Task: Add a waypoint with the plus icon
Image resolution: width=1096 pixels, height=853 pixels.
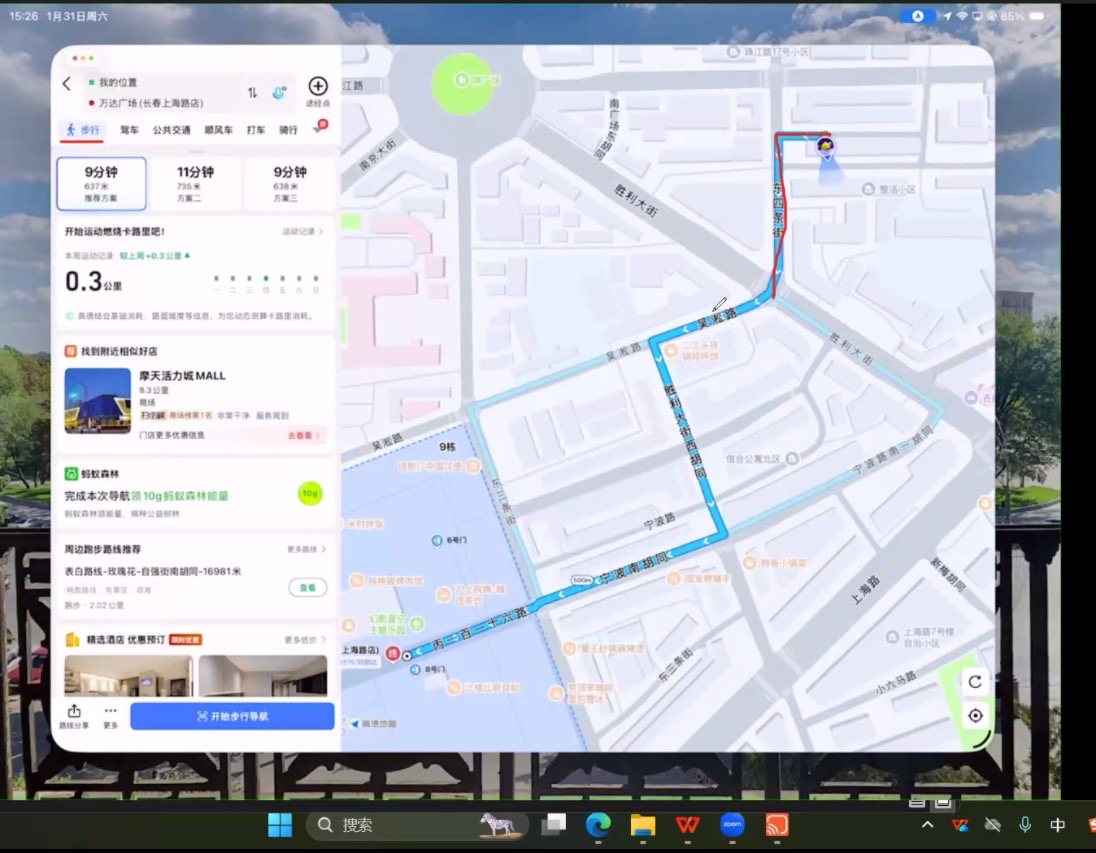Action: pyautogui.click(x=318, y=87)
